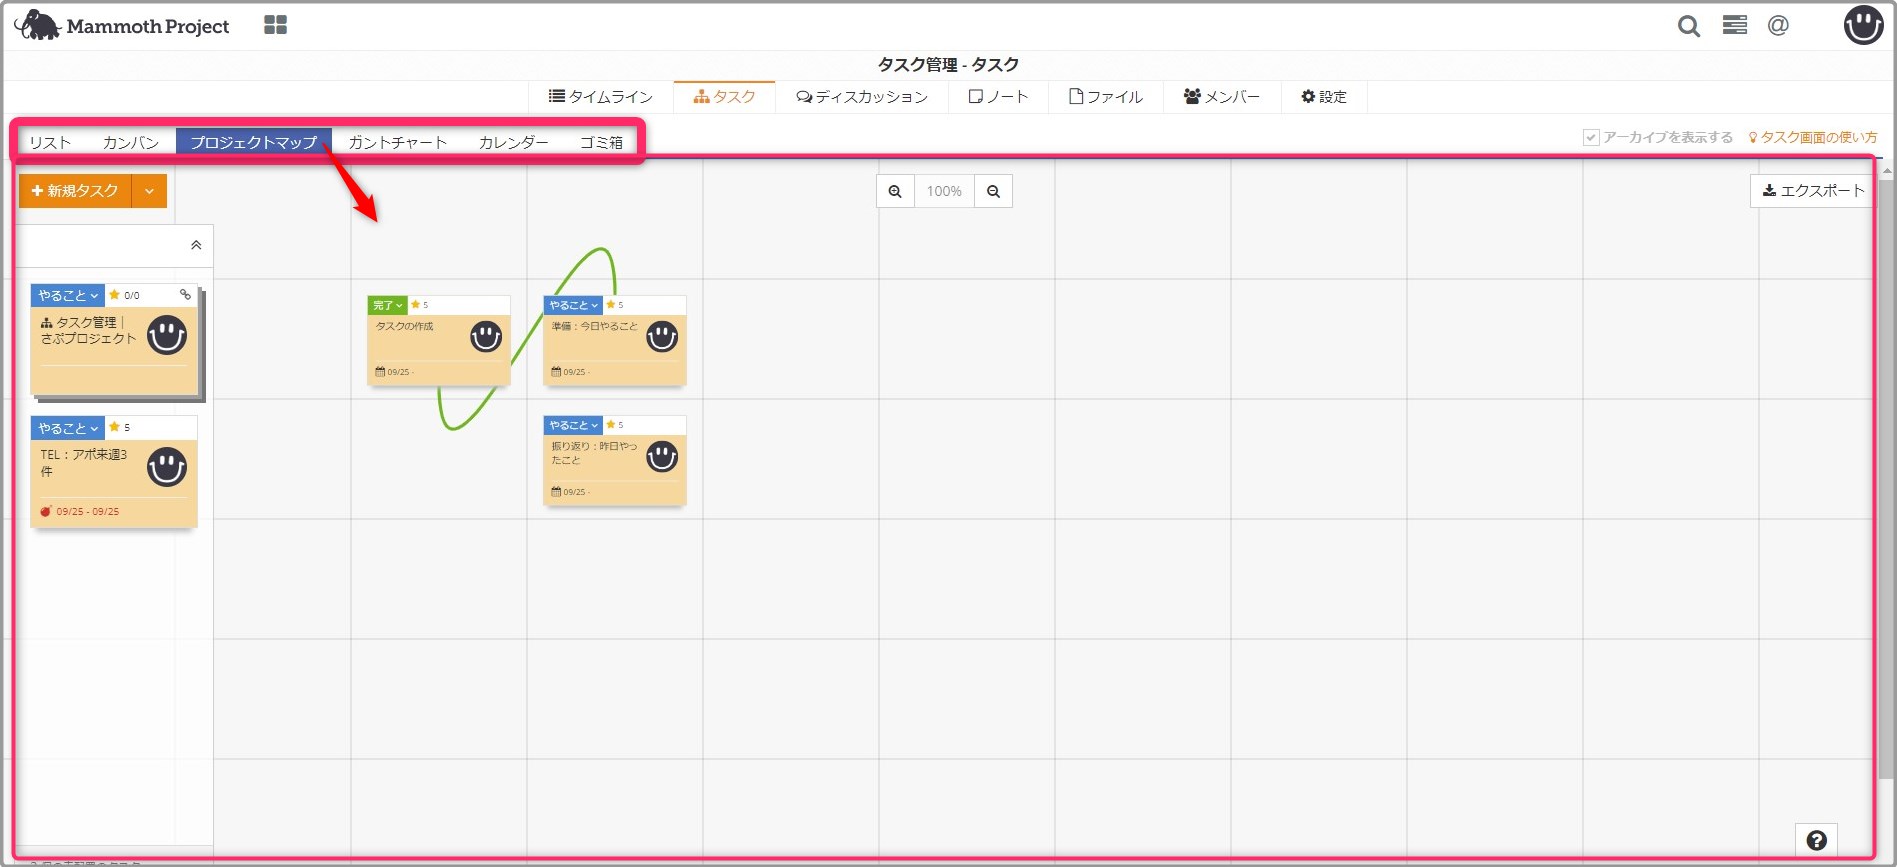Image resolution: width=1897 pixels, height=867 pixels.
Task: Open the ディスカッション menu item
Action: [862, 97]
